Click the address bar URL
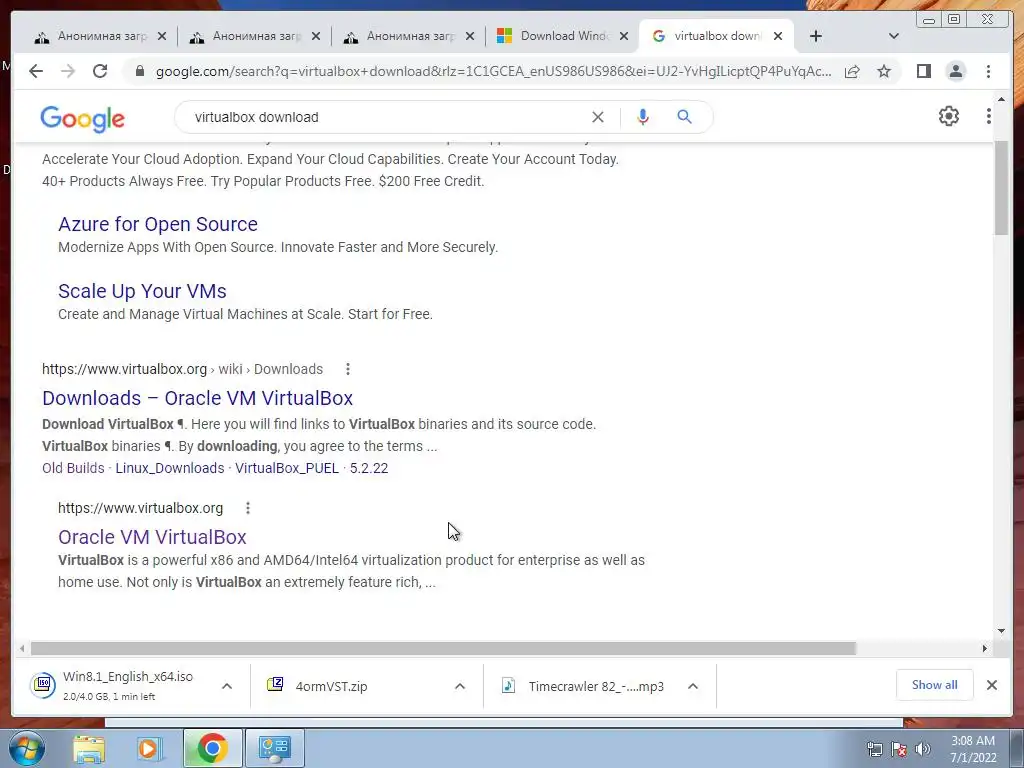The width and height of the screenshot is (1024, 768). pyautogui.click(x=493, y=71)
